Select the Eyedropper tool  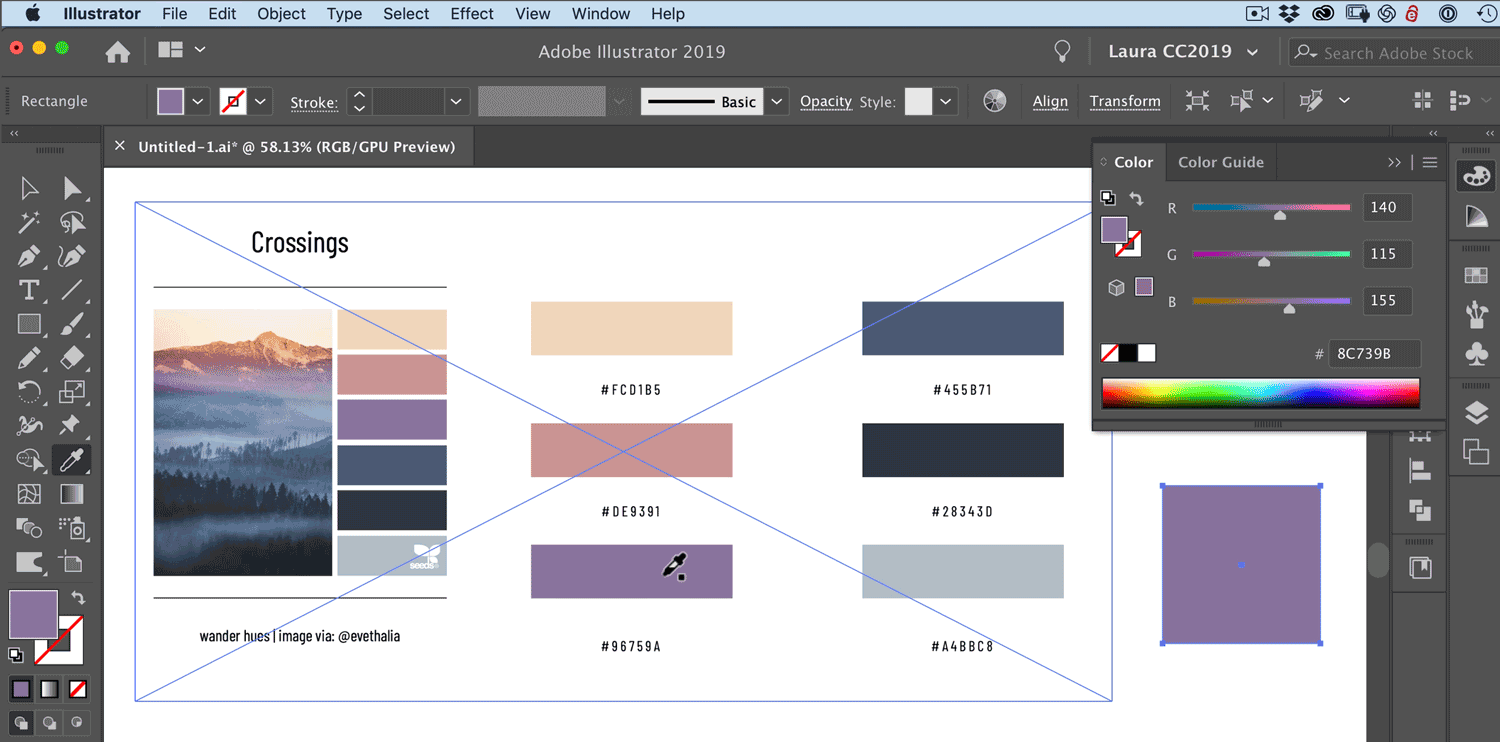(x=70, y=460)
